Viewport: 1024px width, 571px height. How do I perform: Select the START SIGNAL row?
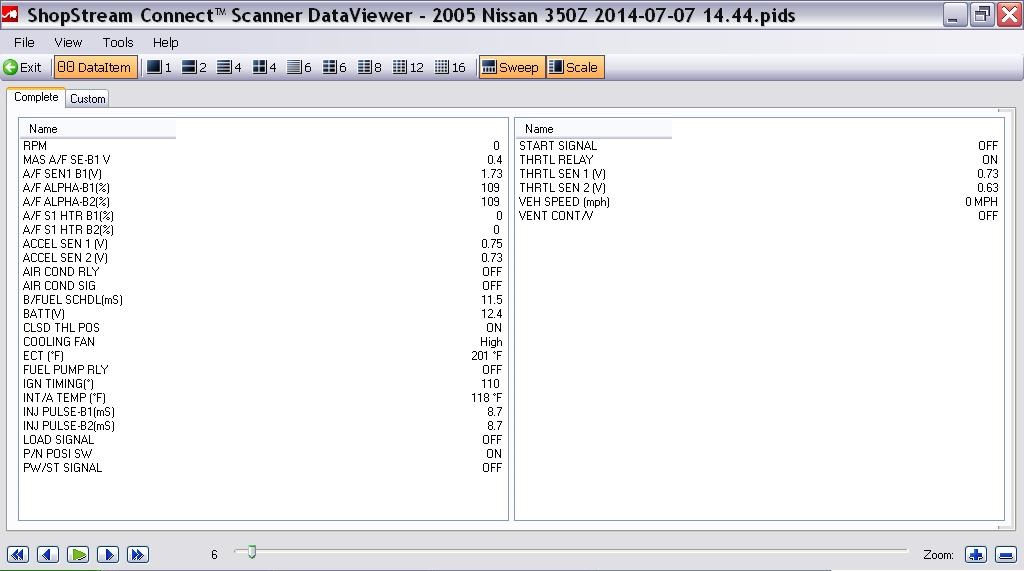(x=759, y=146)
